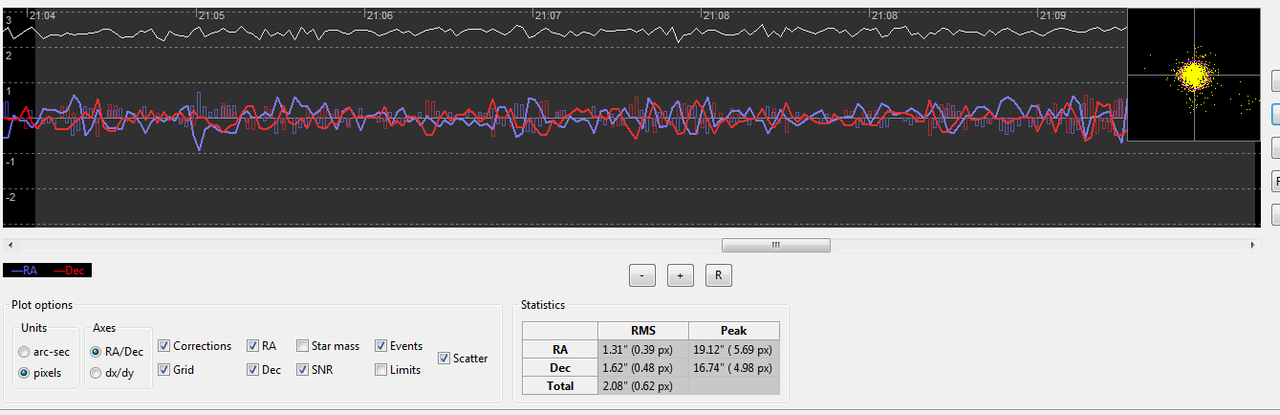The width and height of the screenshot is (1280, 415).
Task: Toggle the SNR checkbox
Action: point(302,370)
